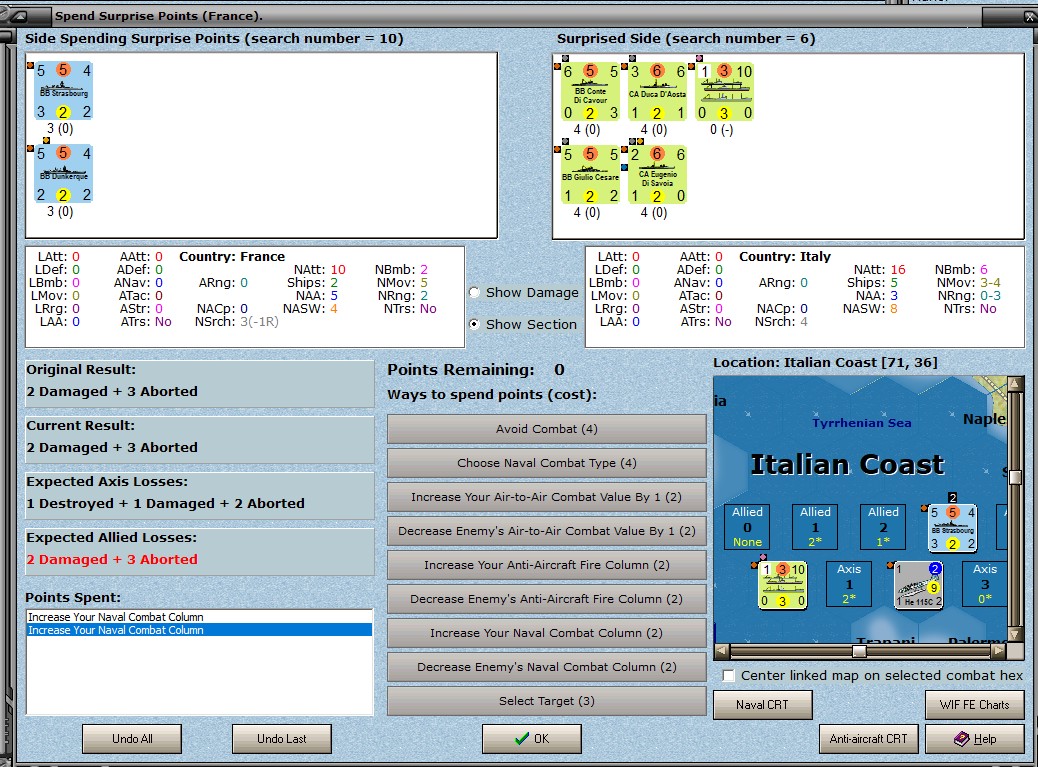Click the map horizontal scrollbar thumb
Image resolution: width=1038 pixels, height=767 pixels.
click(x=859, y=651)
